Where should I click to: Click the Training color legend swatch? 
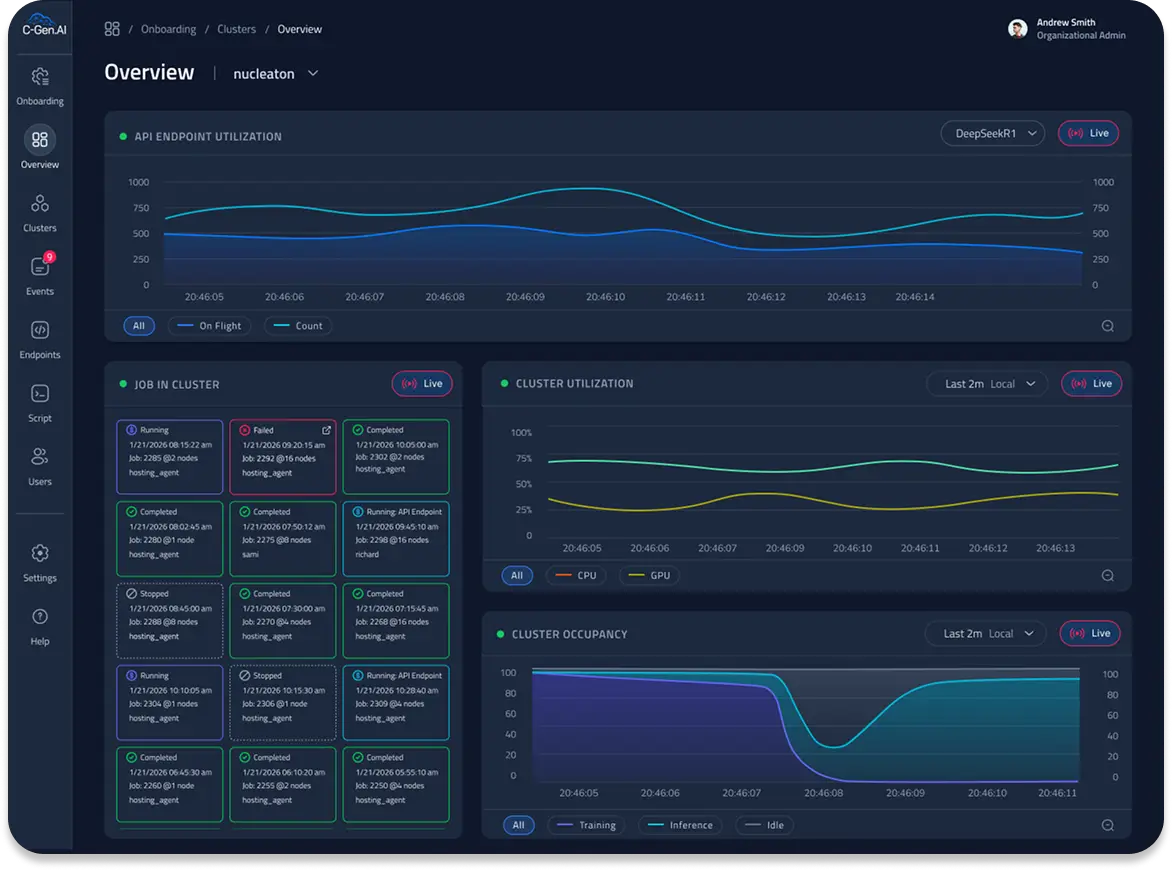point(565,824)
